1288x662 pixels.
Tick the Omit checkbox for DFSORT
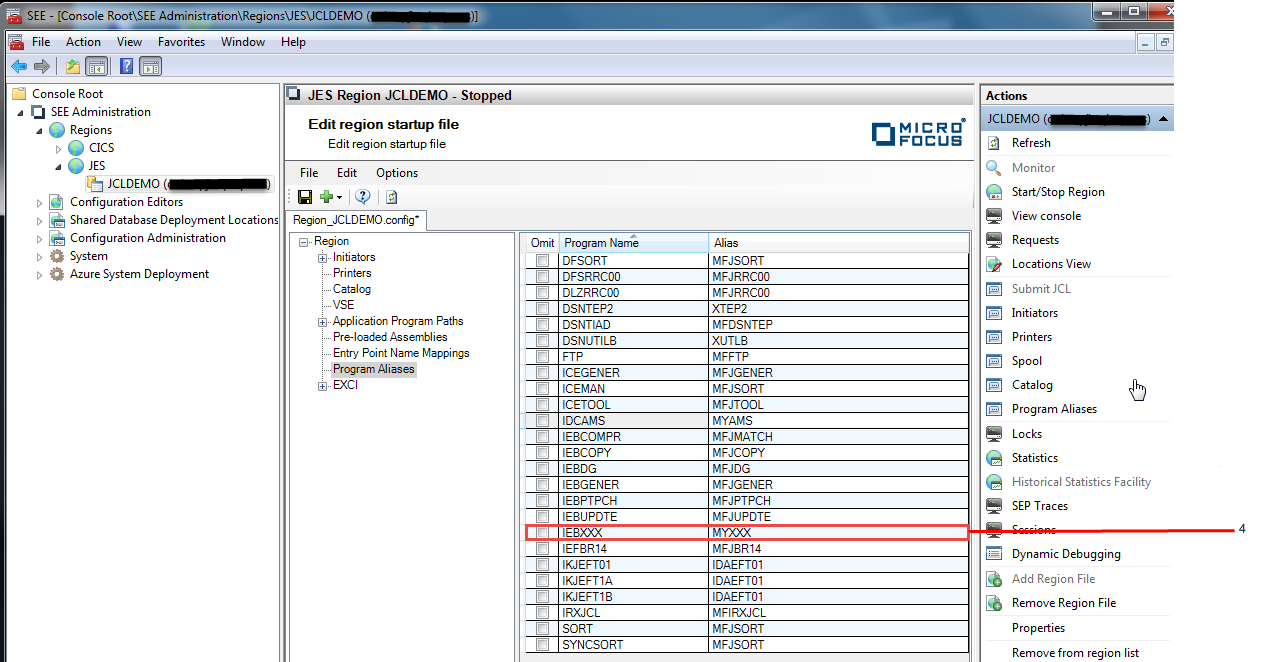[542, 261]
